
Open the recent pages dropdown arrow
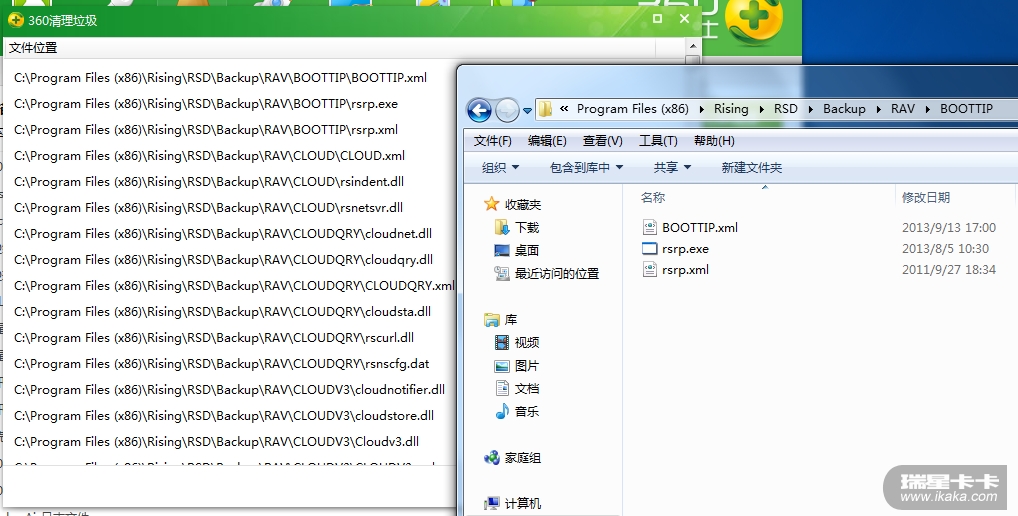point(527,110)
